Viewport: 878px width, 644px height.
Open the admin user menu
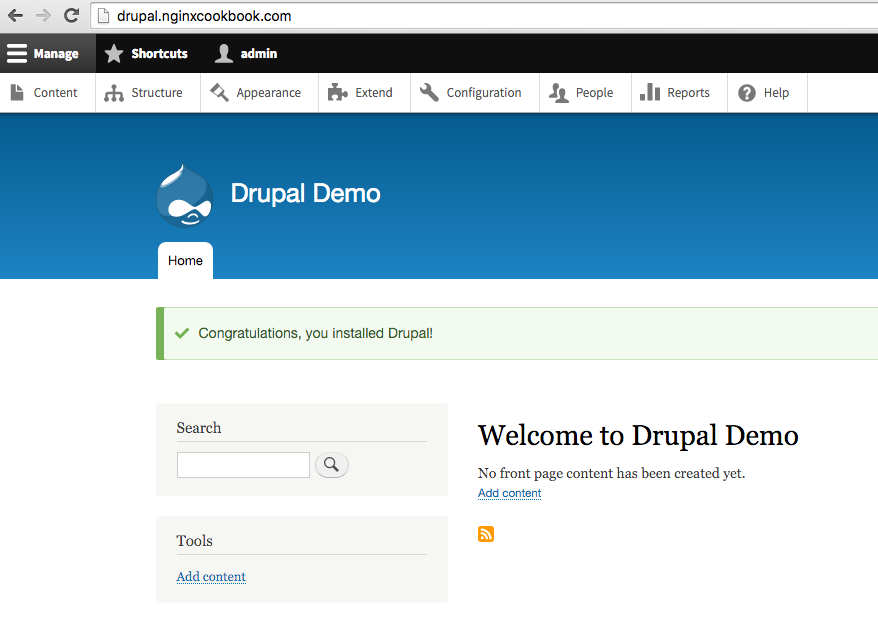tap(246, 54)
